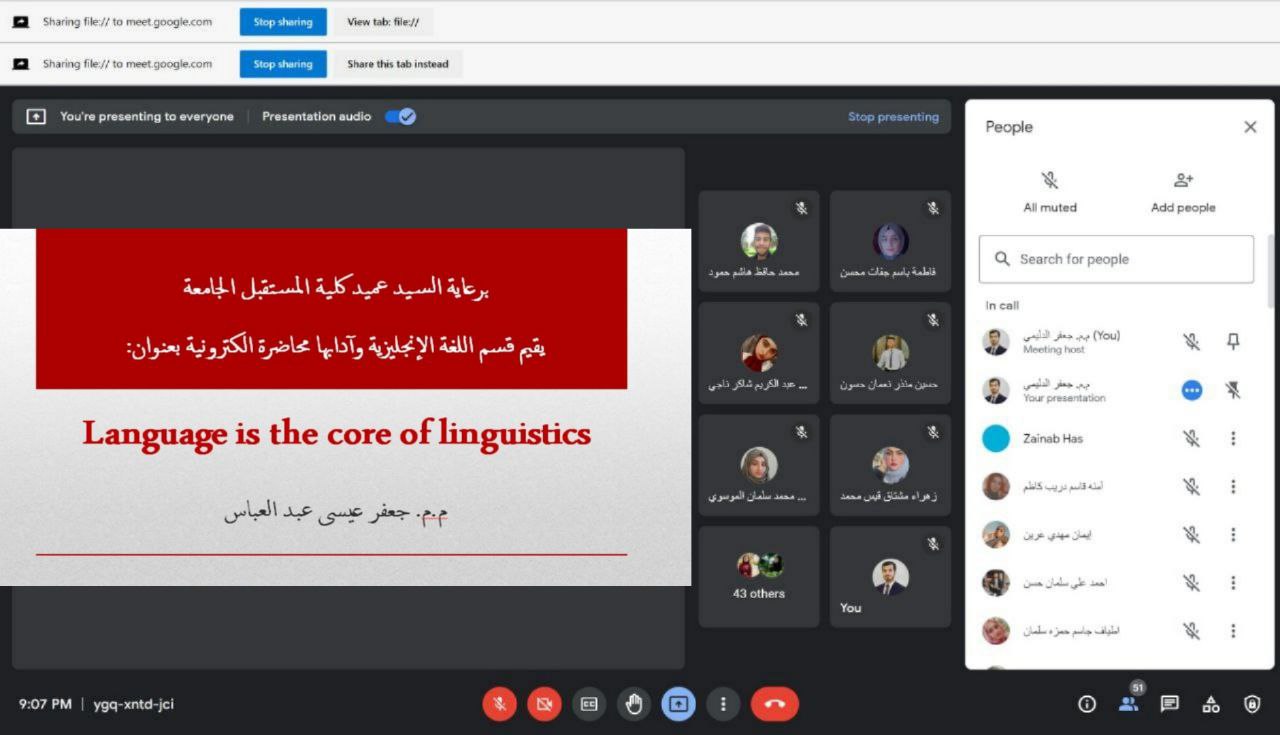Click the 9:07 PM clock text
The height and width of the screenshot is (735, 1280).
tap(45, 704)
